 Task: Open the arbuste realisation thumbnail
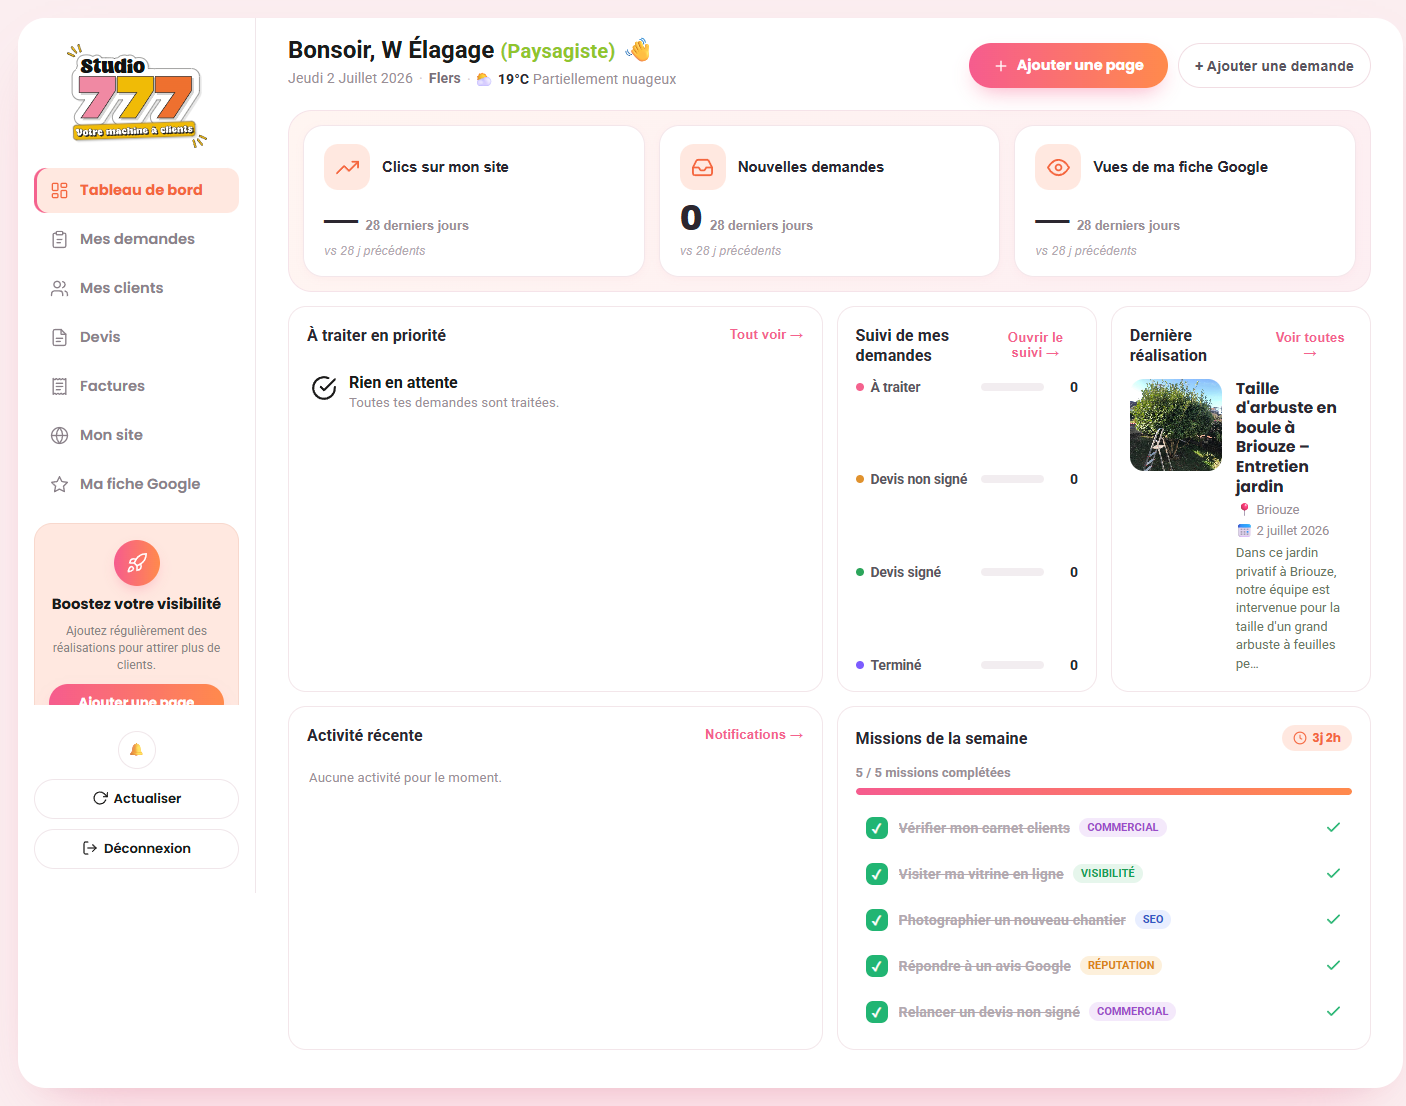tap(1176, 425)
